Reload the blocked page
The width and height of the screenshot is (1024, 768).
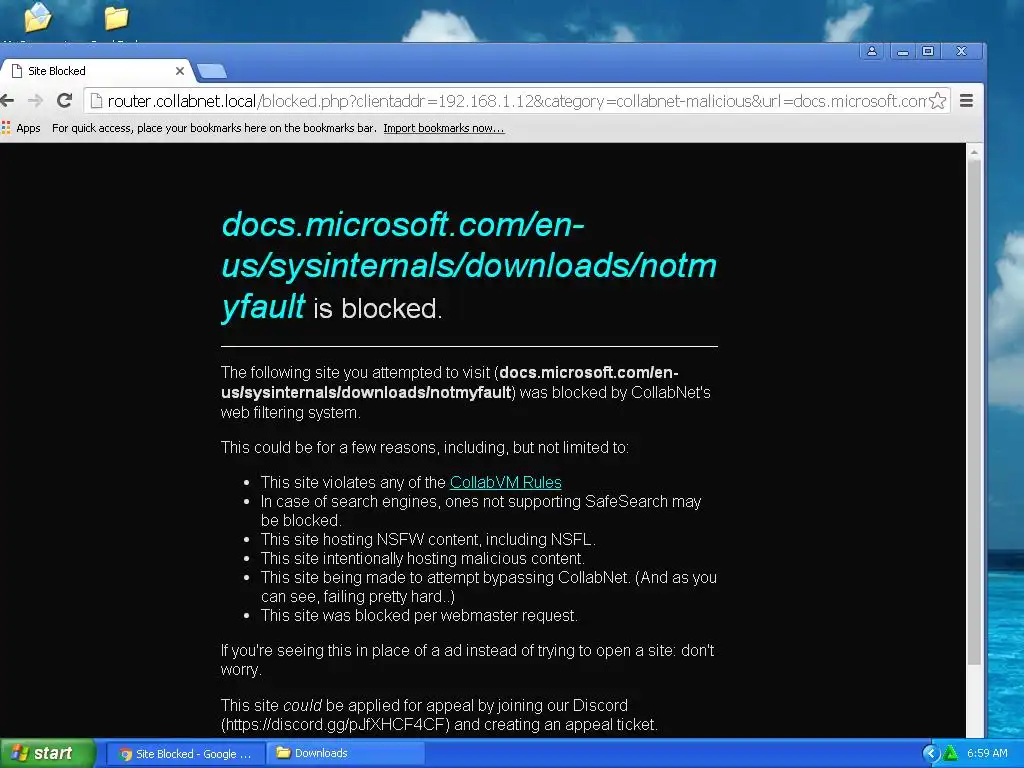64,101
